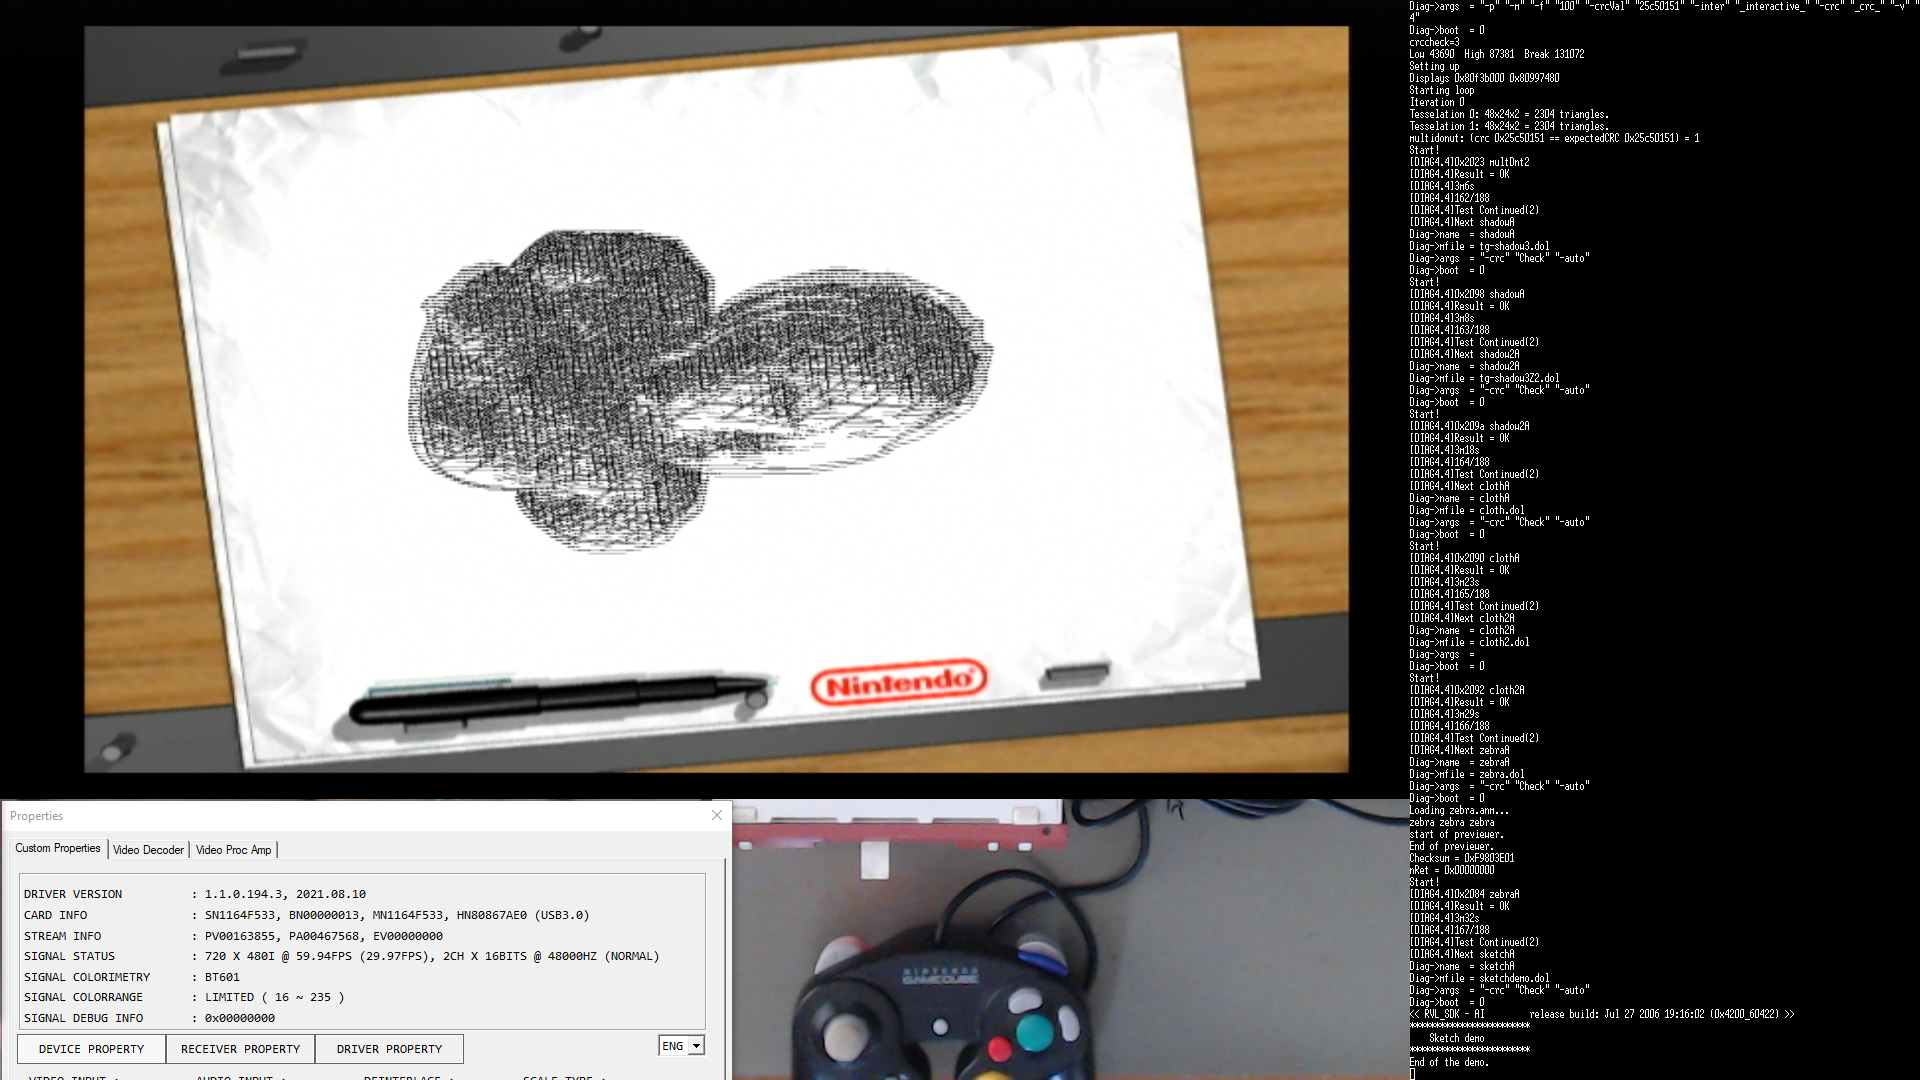The image size is (1920, 1080).
Task: Open RECEIVER PROPERTY settings
Action: pos(240,1049)
